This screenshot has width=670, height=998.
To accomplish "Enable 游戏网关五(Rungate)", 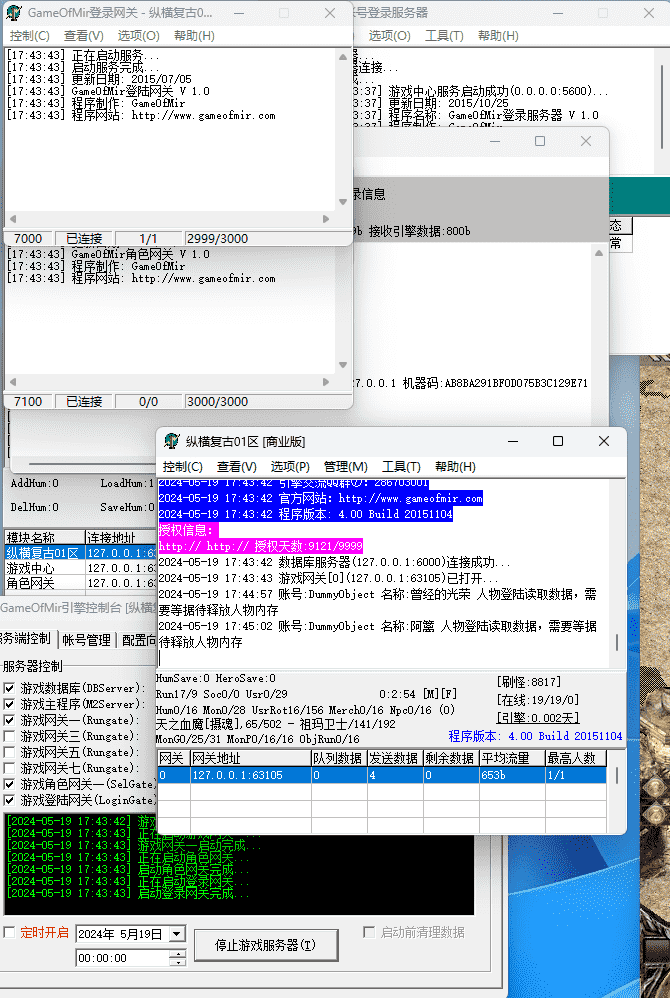I will click(x=10, y=752).
